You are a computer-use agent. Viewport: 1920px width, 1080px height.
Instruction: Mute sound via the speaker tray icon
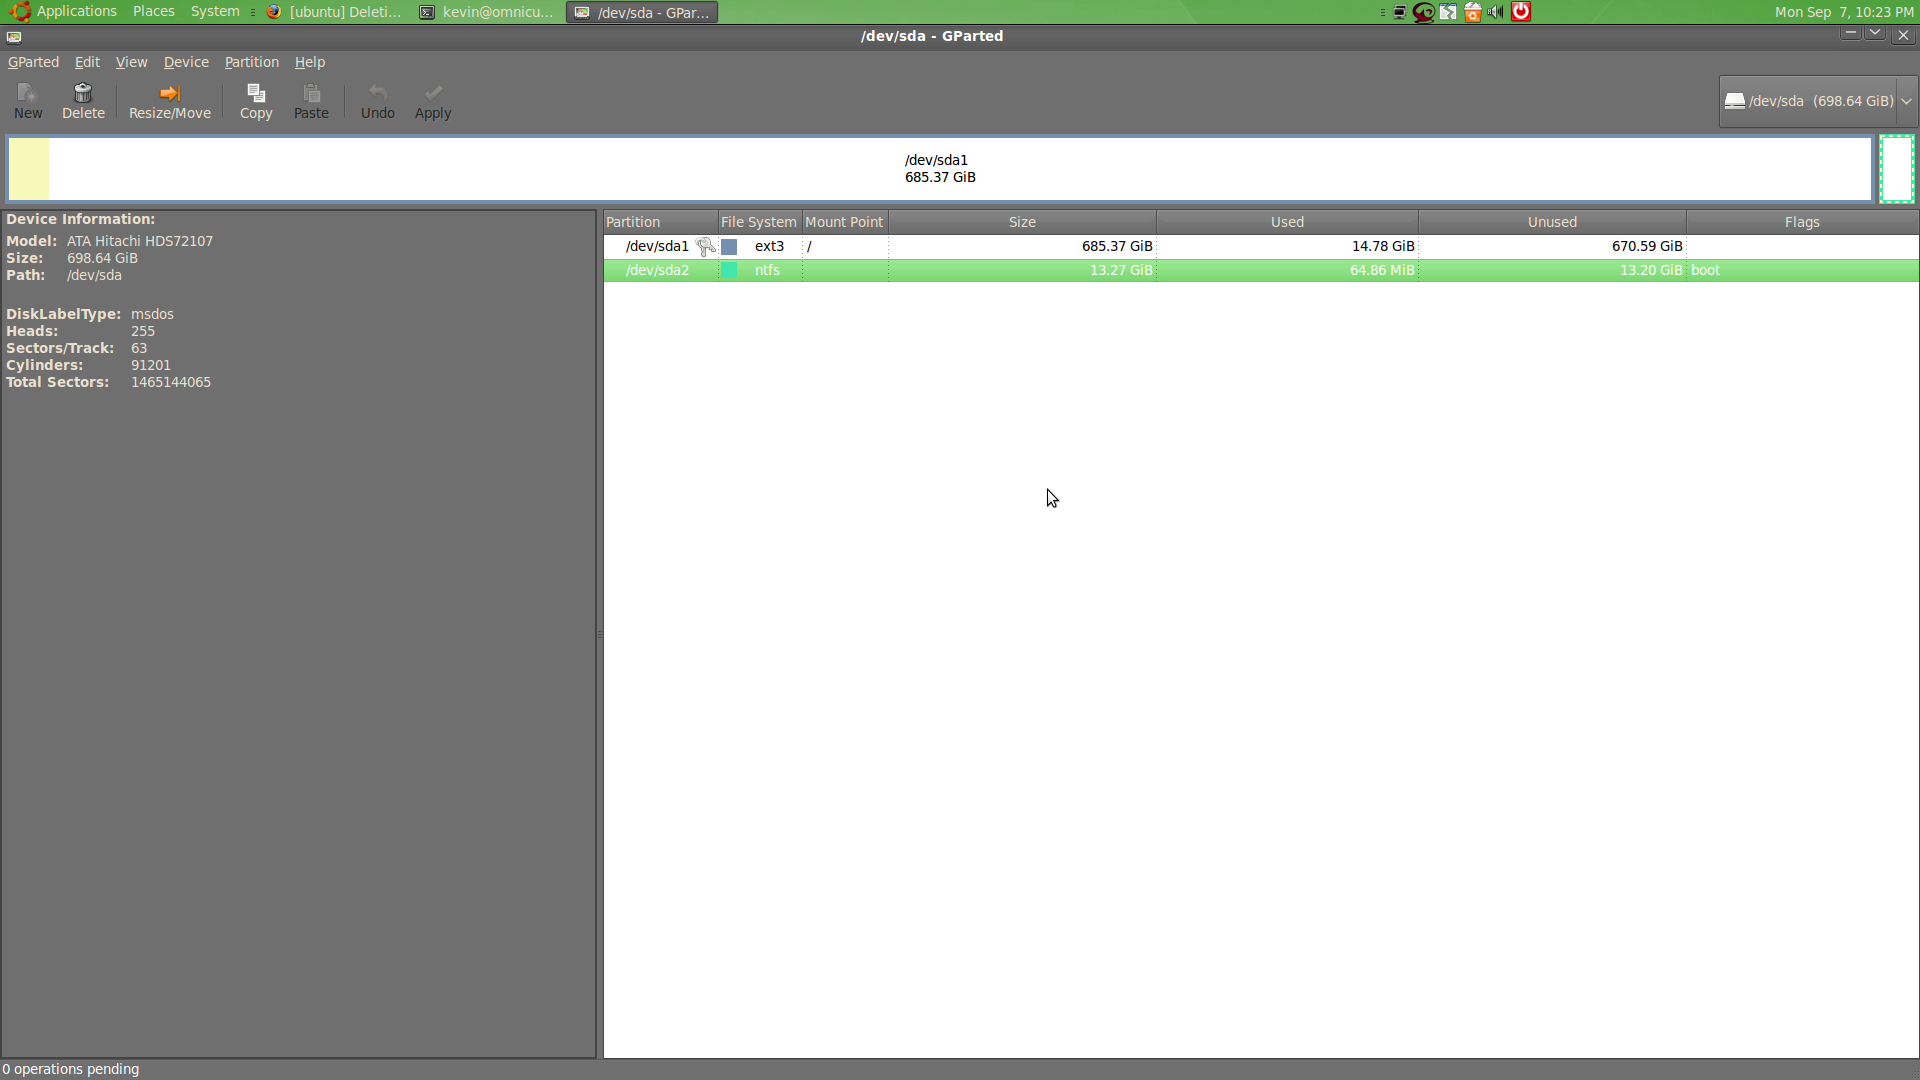tap(1494, 12)
